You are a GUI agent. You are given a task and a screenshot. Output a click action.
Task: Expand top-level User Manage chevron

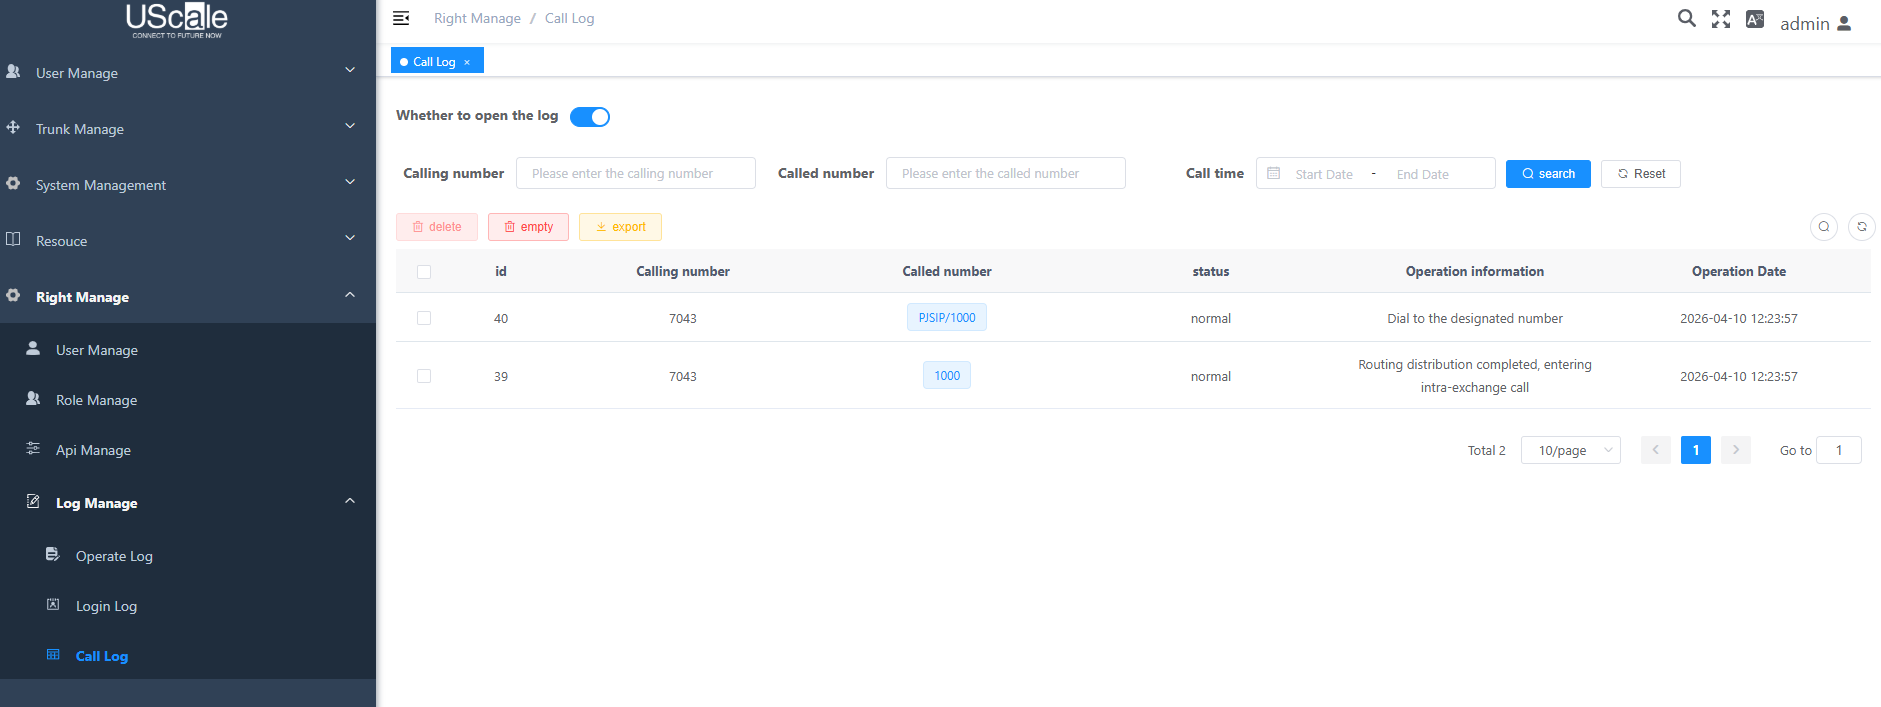coord(350,70)
